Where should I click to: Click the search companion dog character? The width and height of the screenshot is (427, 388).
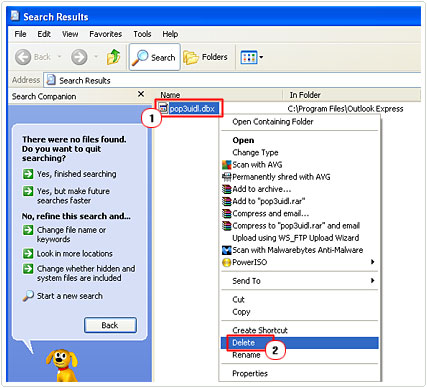[62, 366]
